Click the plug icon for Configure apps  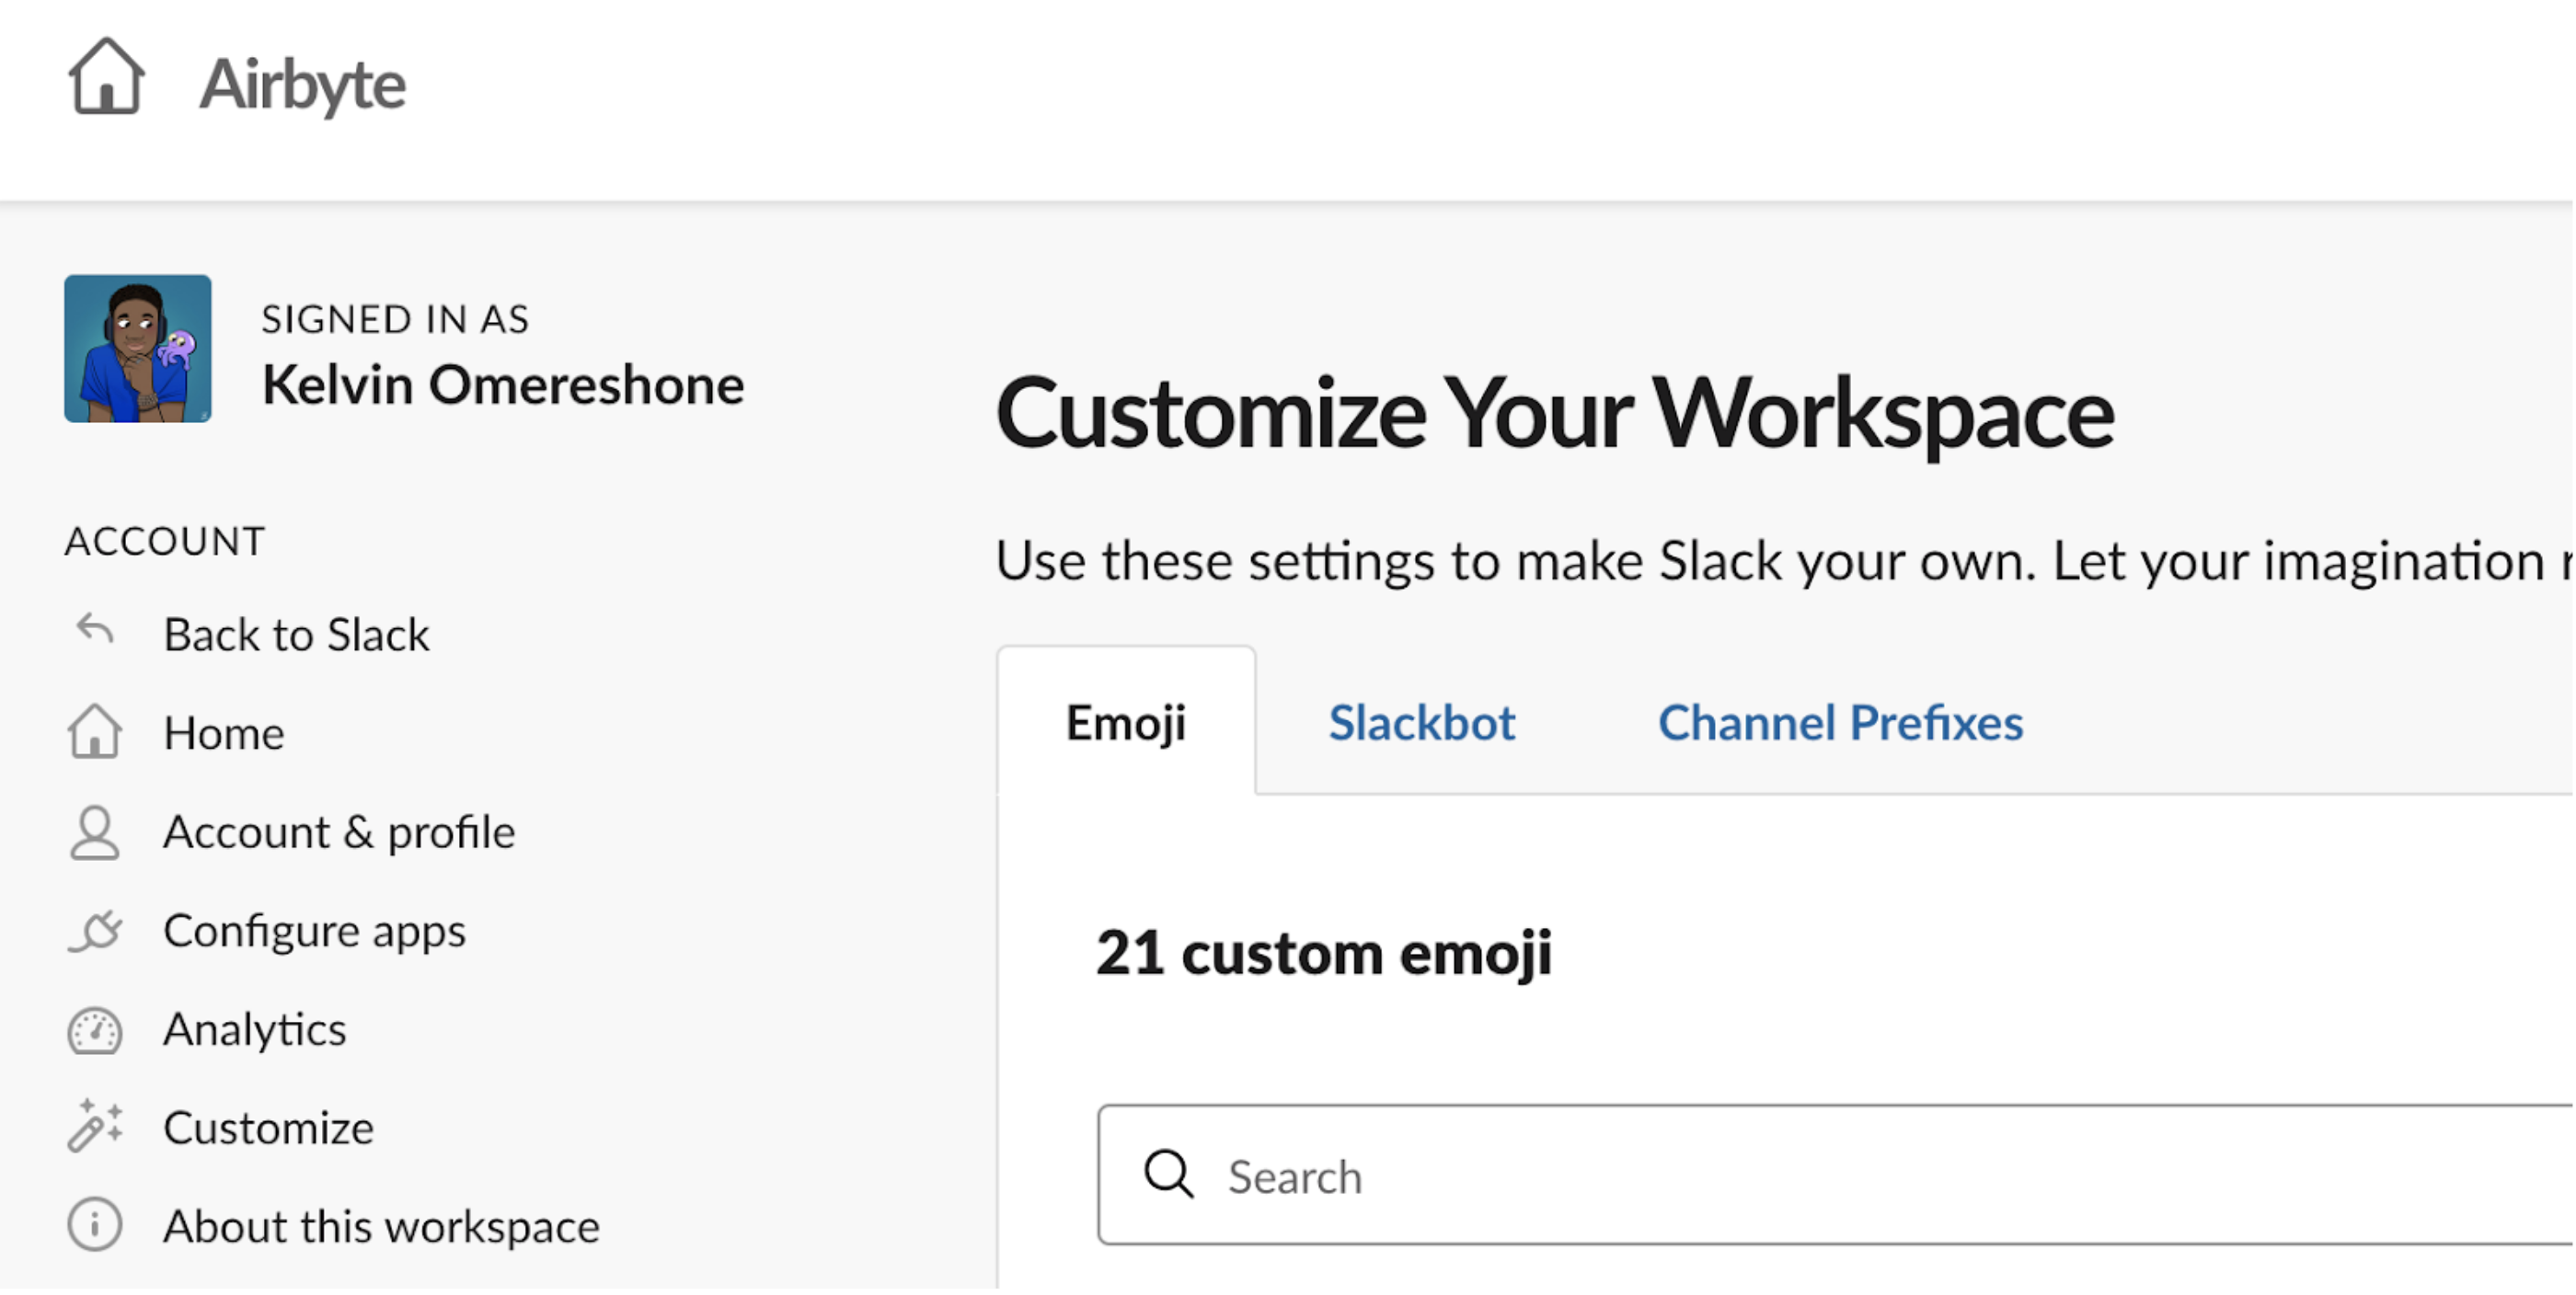pyautogui.click(x=95, y=931)
